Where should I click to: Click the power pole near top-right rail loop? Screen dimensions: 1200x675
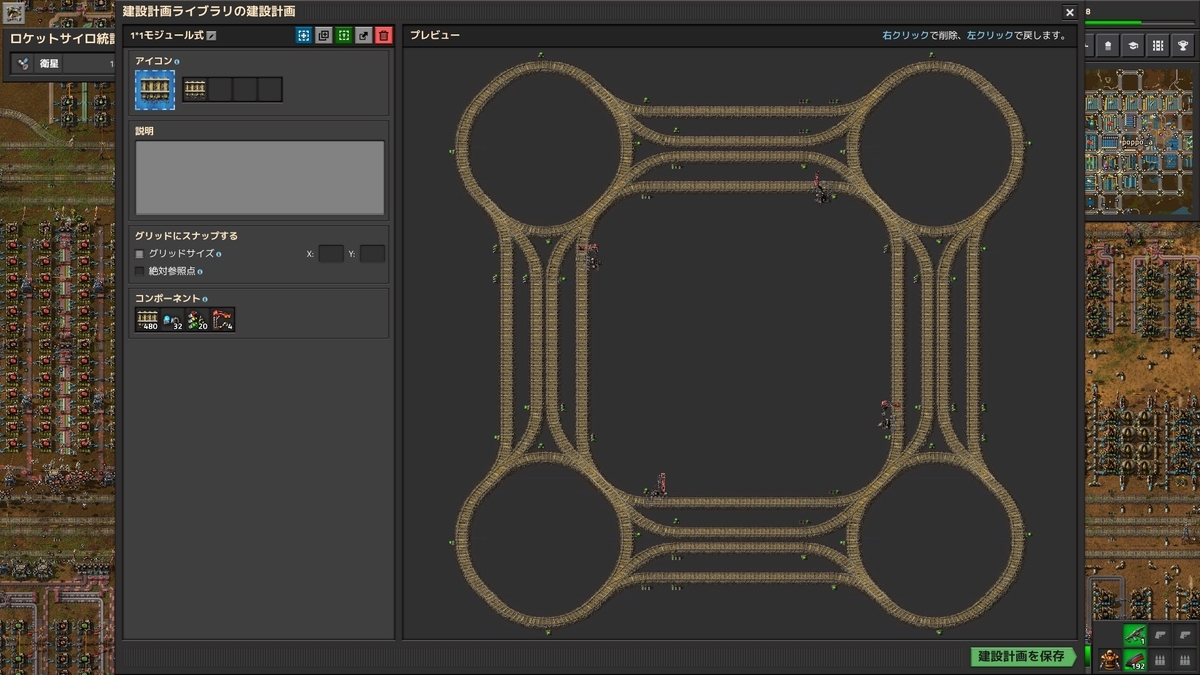click(820, 189)
